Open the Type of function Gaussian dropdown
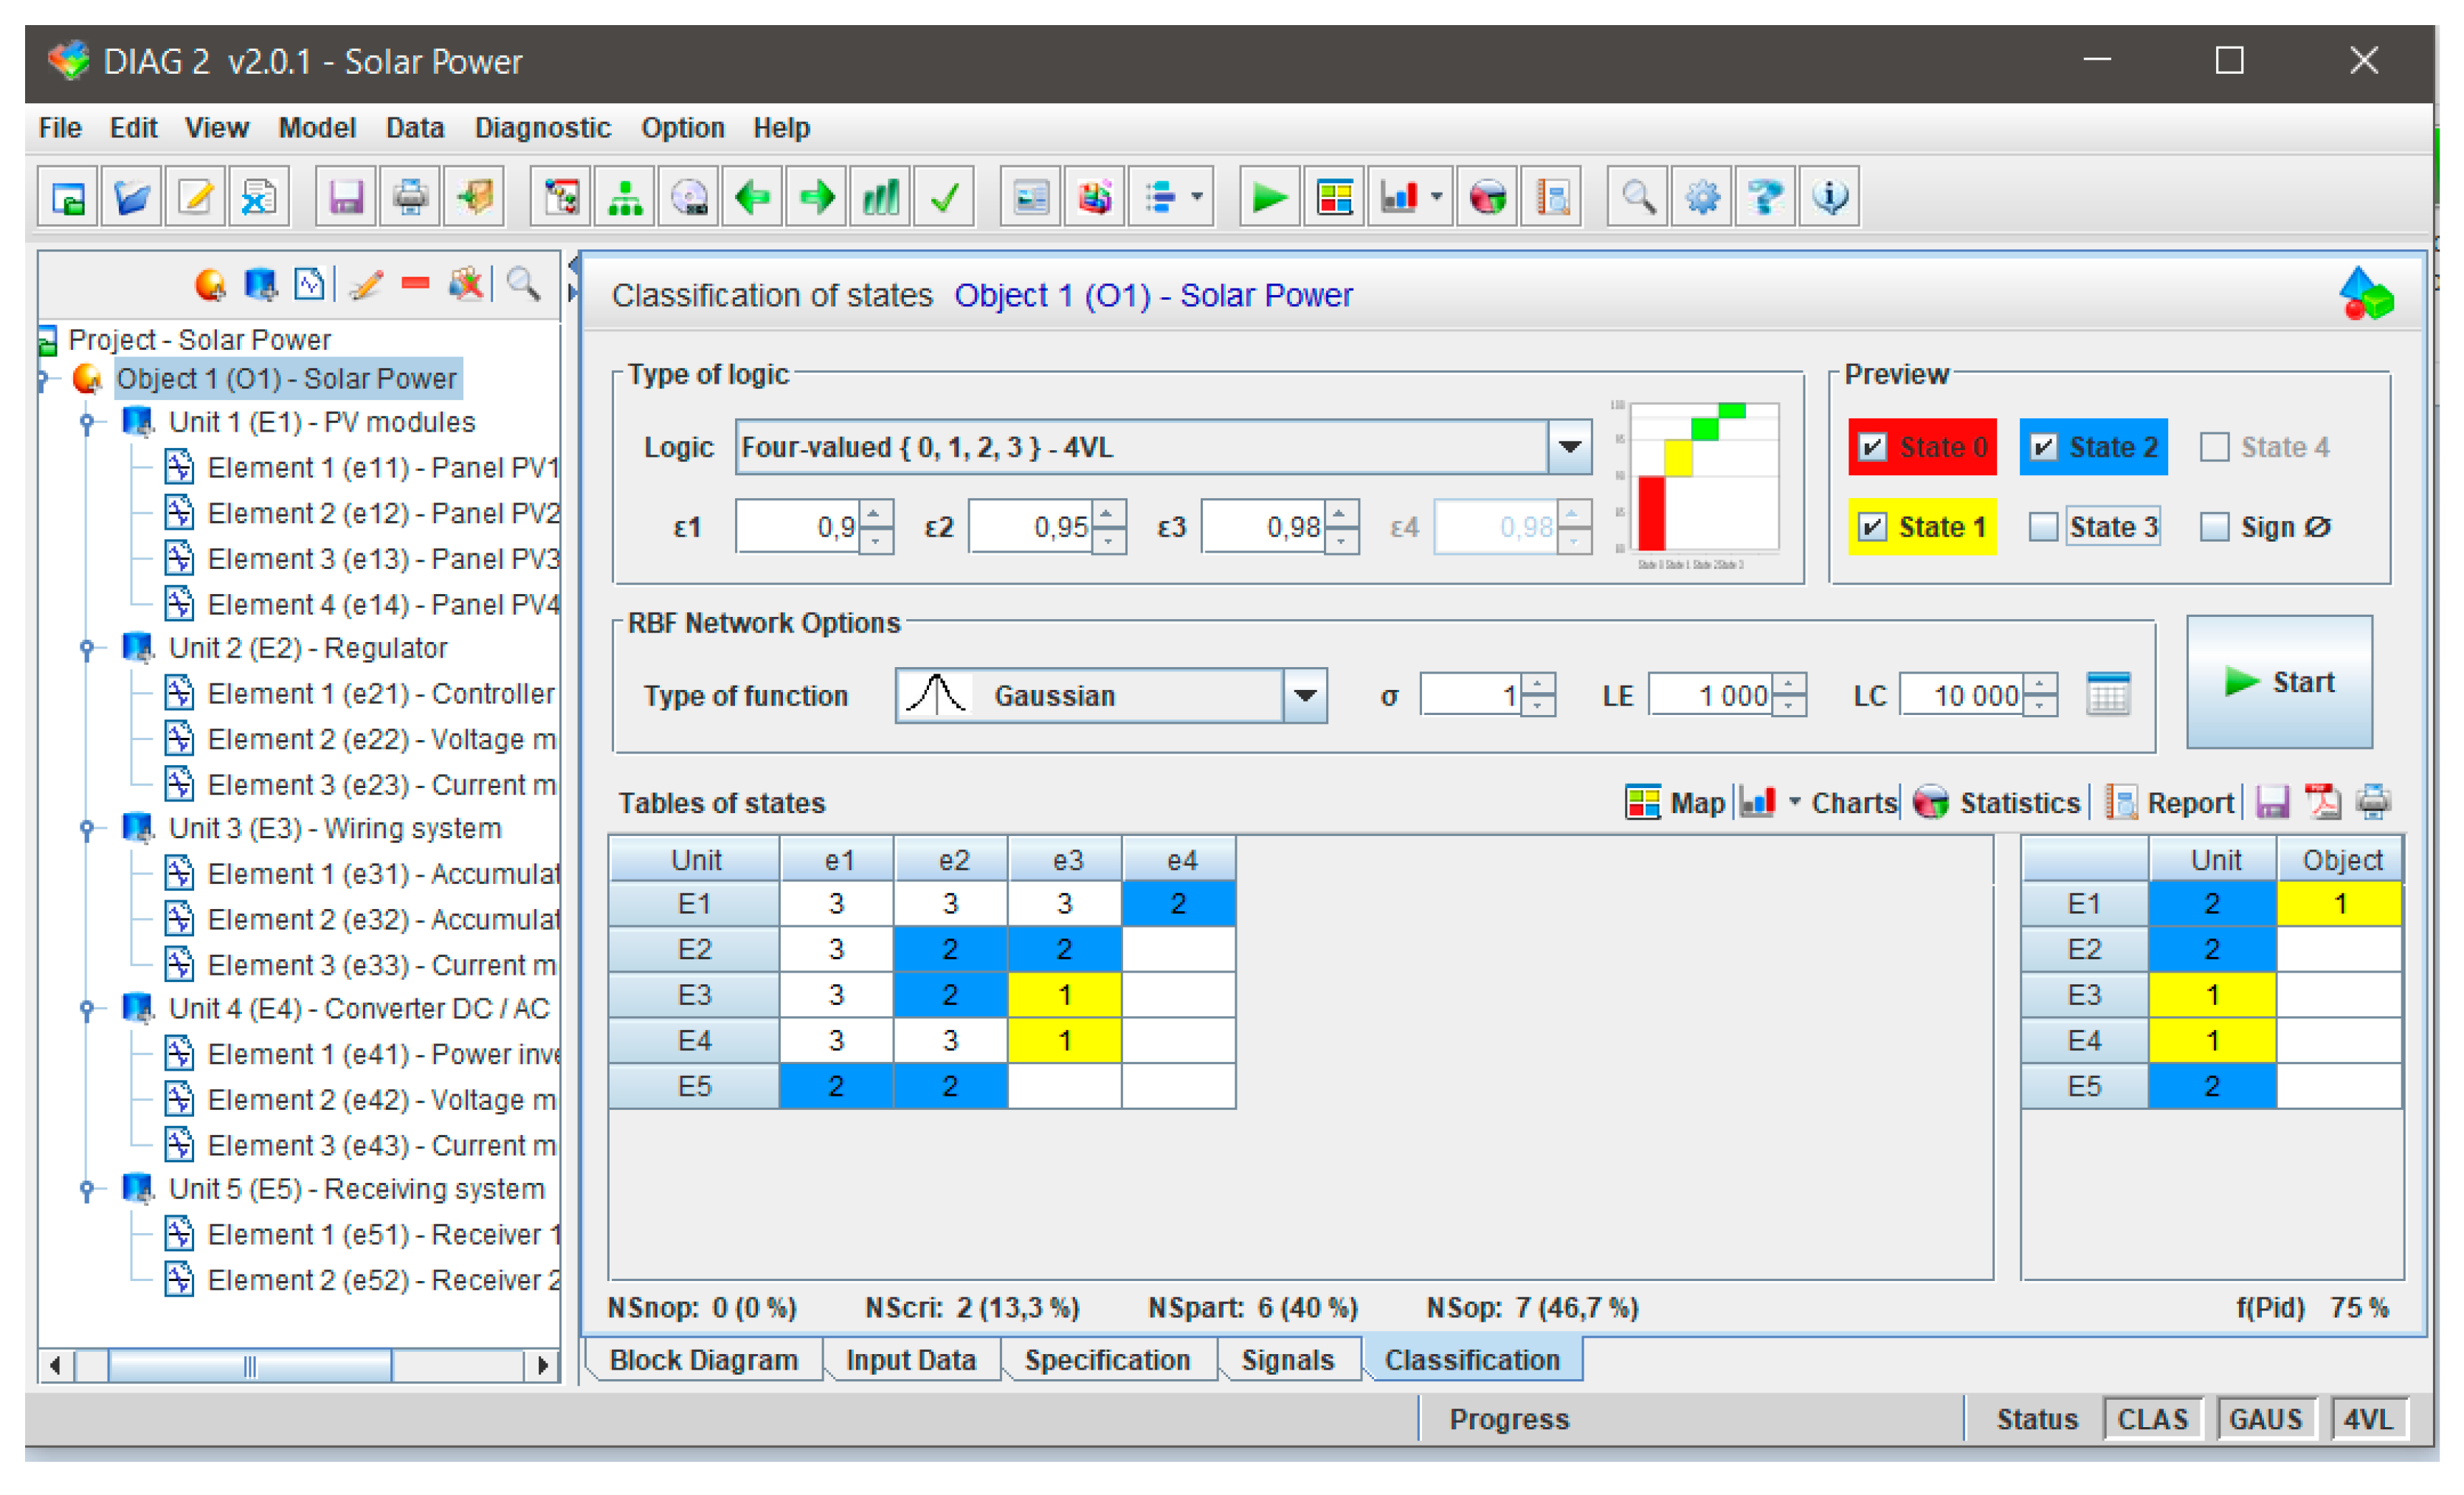The width and height of the screenshot is (2464, 1495). pos(1305,695)
